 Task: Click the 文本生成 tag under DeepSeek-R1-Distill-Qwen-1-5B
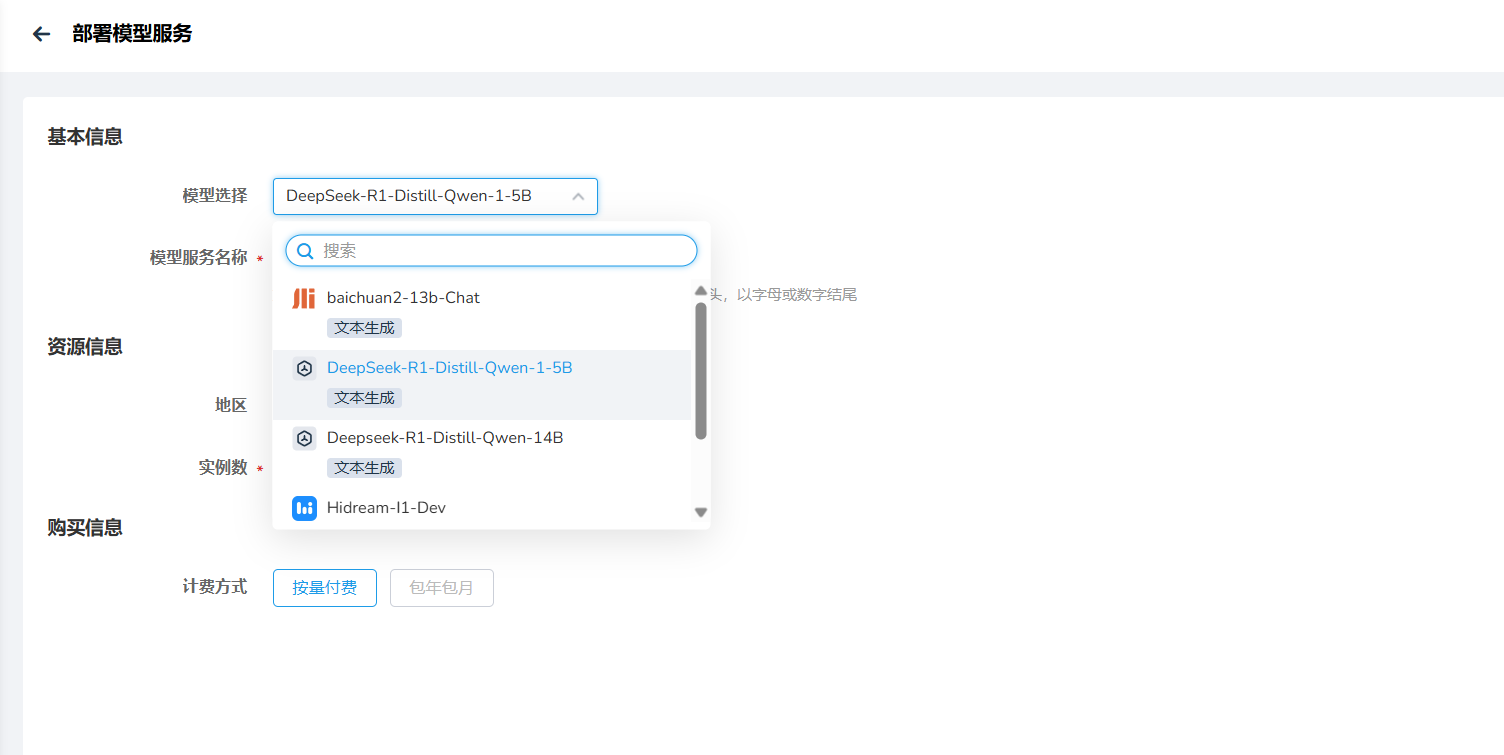coord(364,398)
